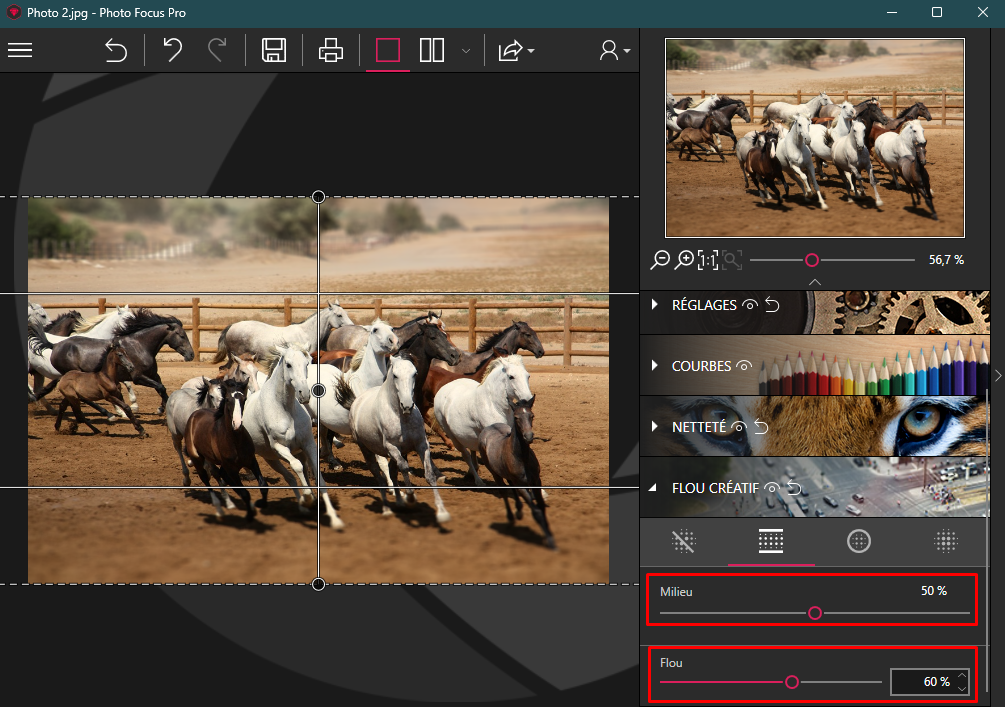Click the top blur boundary handle

coord(319,197)
